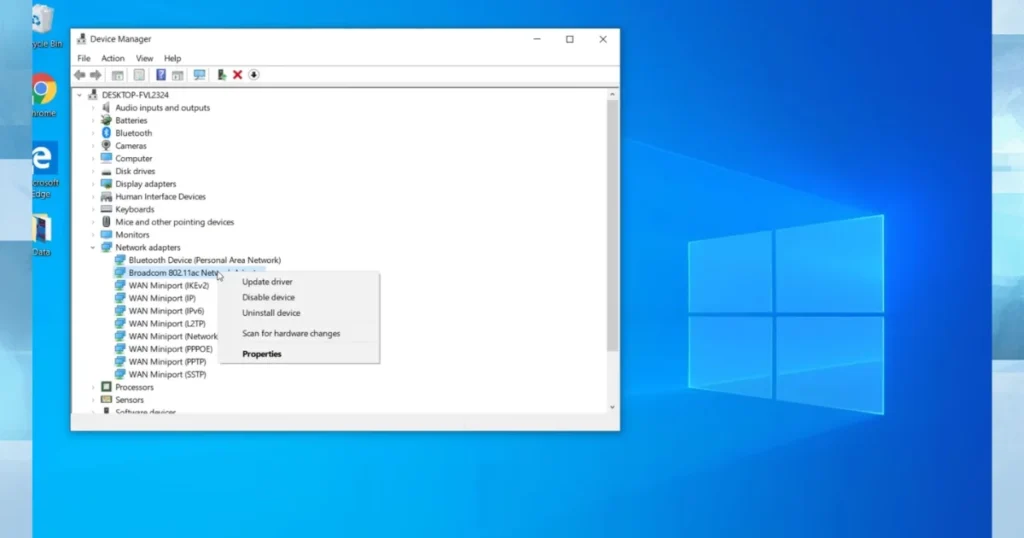Screen dimensions: 1024x538
Task: Select the Cameras category icon
Action: point(106,146)
